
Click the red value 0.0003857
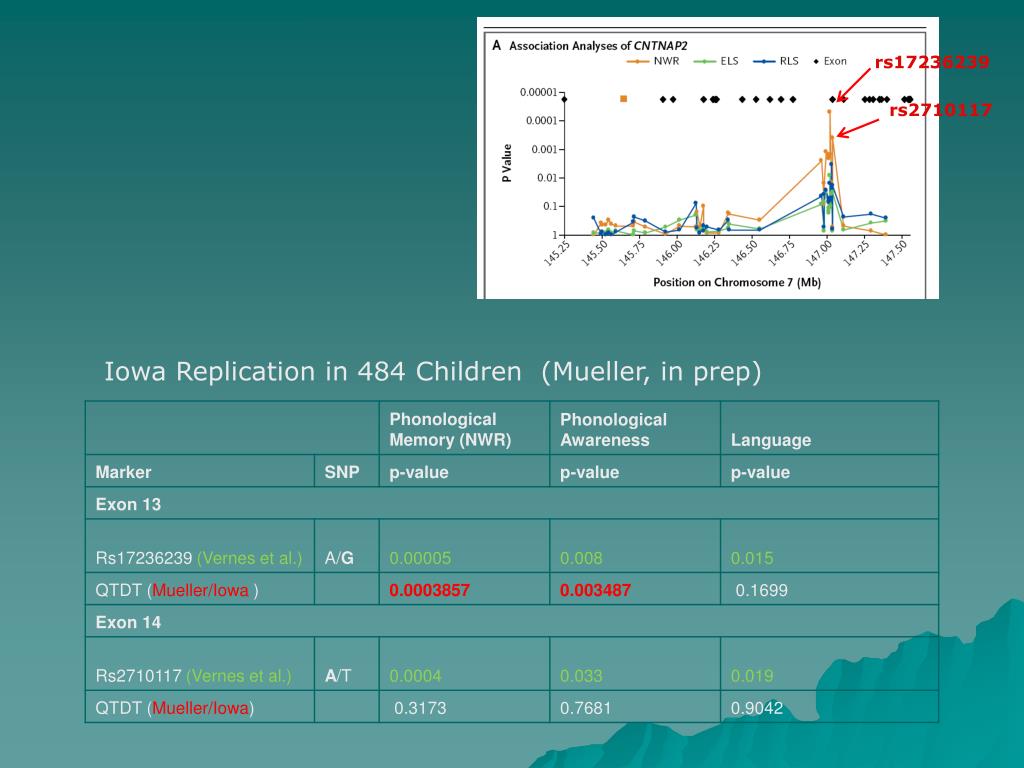[429, 590]
